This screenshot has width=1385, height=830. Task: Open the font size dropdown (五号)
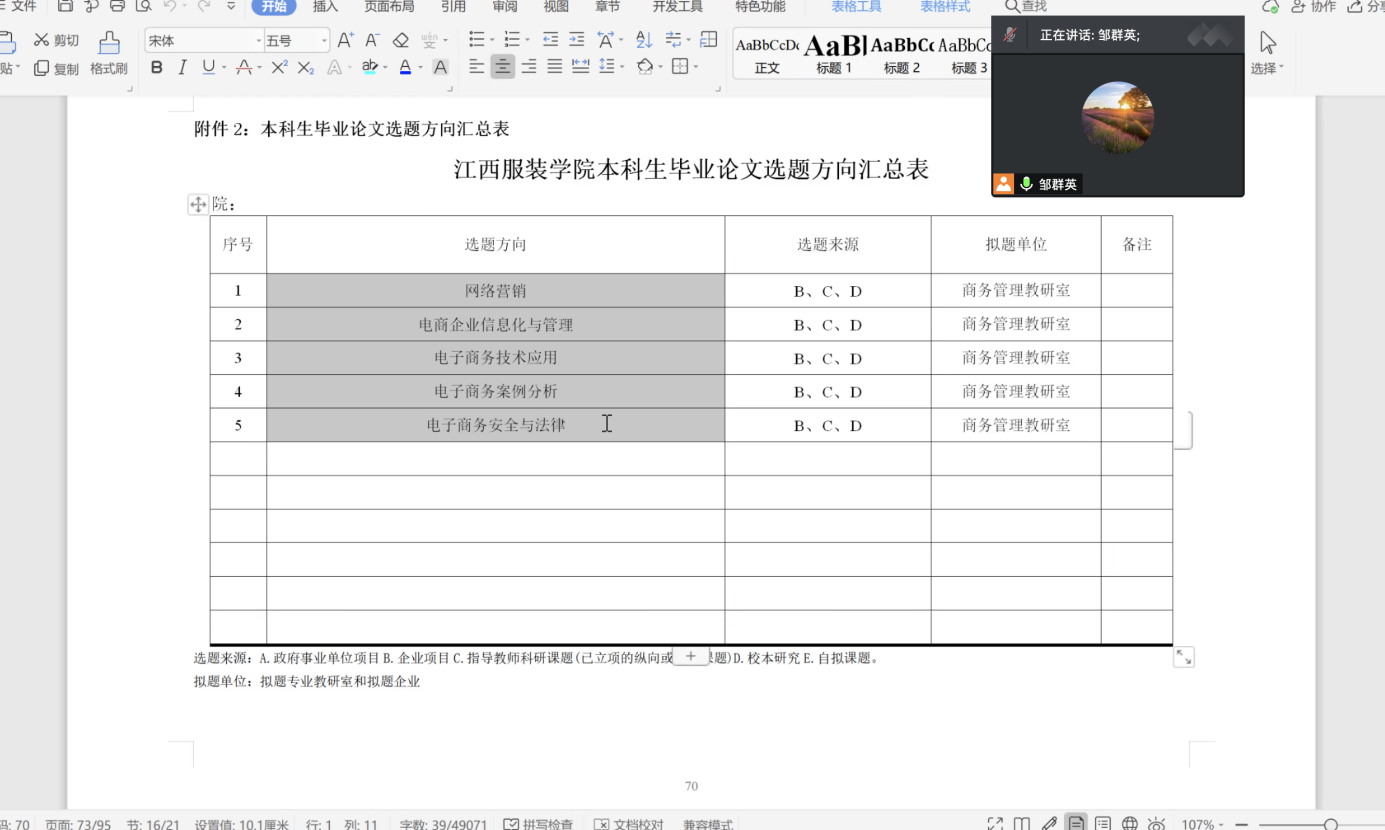[x=324, y=41]
